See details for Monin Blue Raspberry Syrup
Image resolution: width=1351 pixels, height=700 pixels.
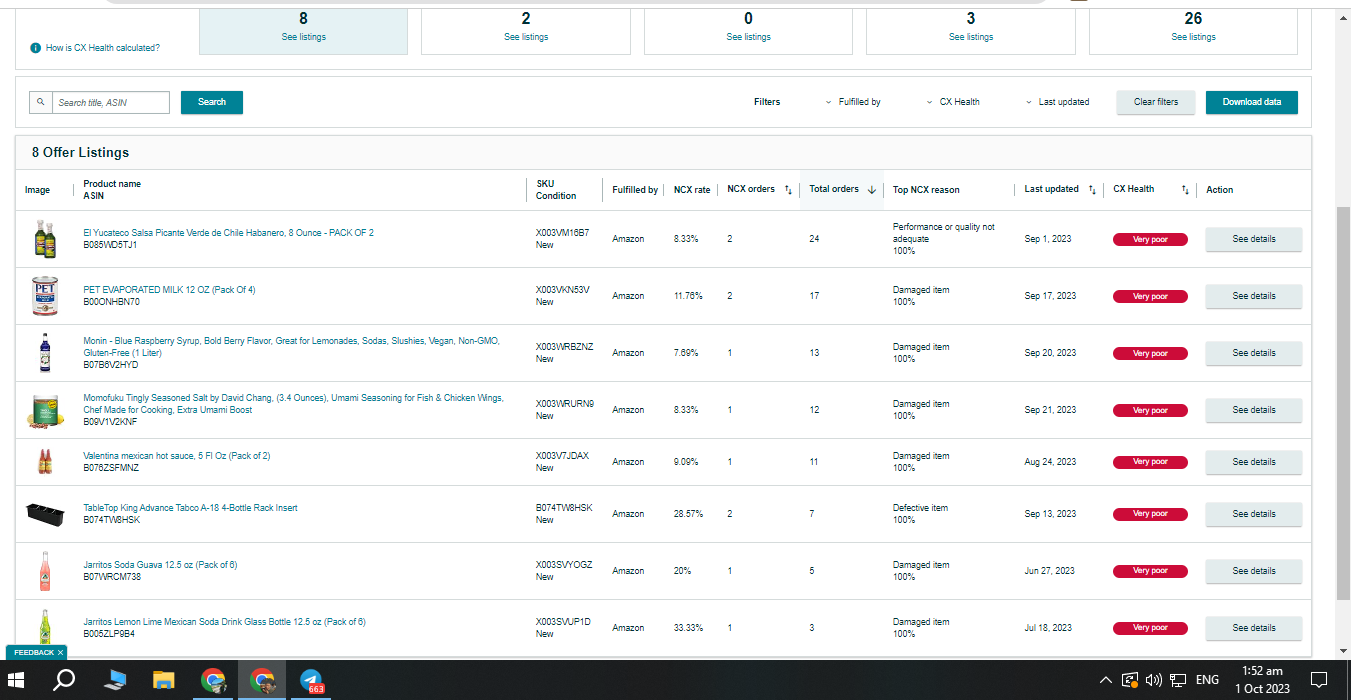(x=1254, y=353)
